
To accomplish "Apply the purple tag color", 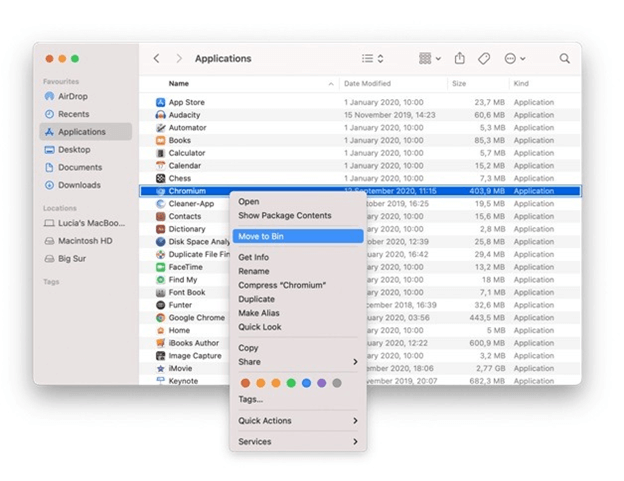I will point(322,383).
